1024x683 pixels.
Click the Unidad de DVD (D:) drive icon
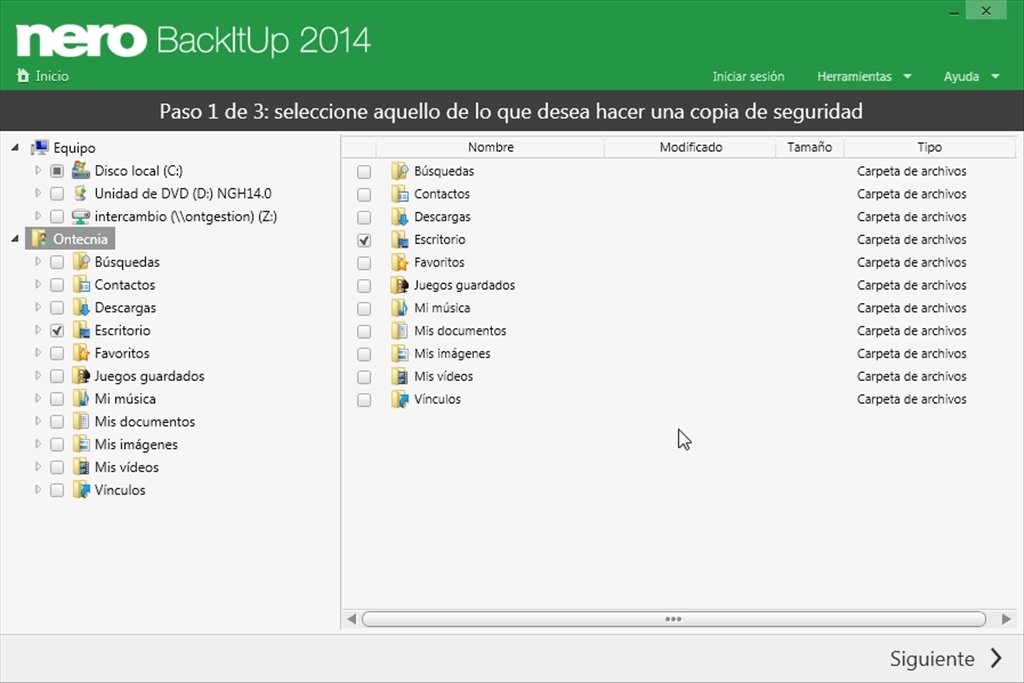coord(81,194)
